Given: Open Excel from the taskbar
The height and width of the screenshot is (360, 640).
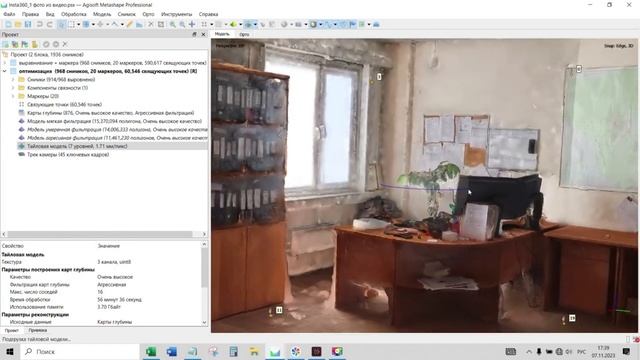Looking at the screenshot, I should [151, 351].
